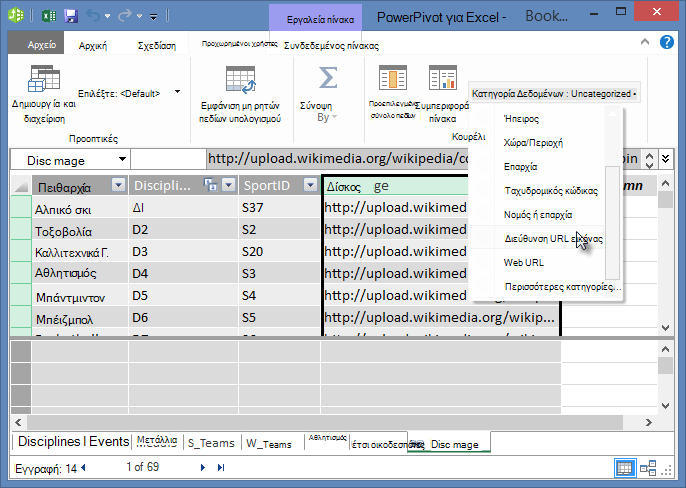Click the formula bar text
Screen dimensions: 686x488
click(338, 158)
